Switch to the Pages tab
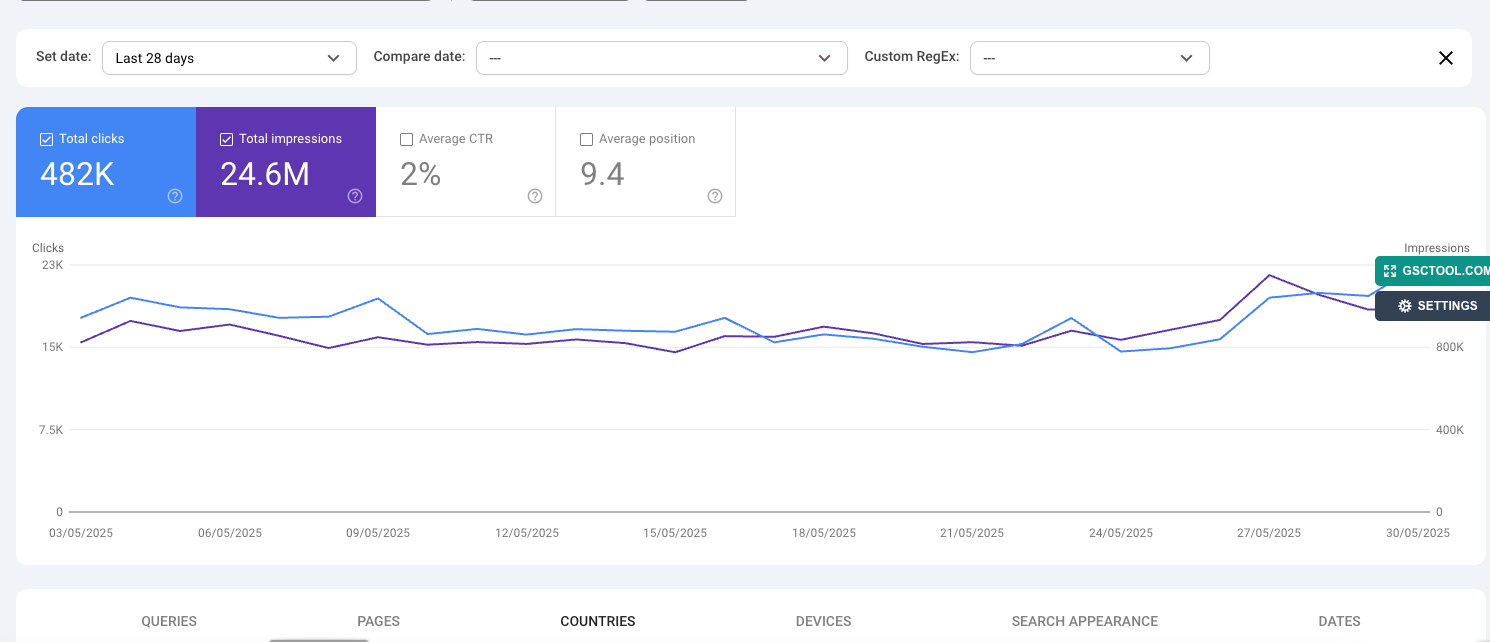 tap(378, 621)
